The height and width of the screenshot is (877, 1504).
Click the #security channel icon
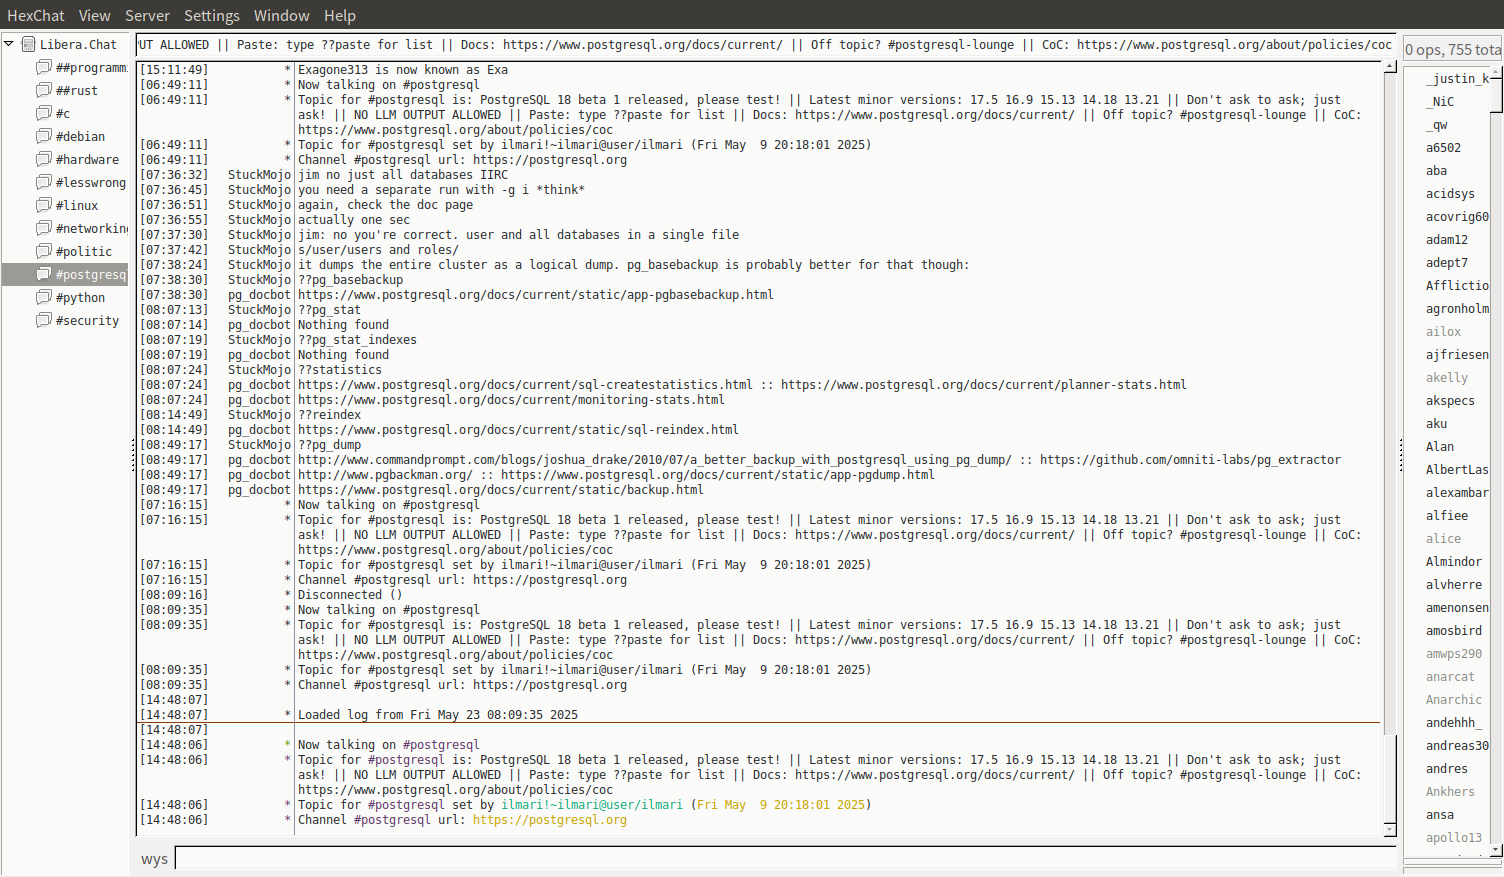[x=44, y=320]
